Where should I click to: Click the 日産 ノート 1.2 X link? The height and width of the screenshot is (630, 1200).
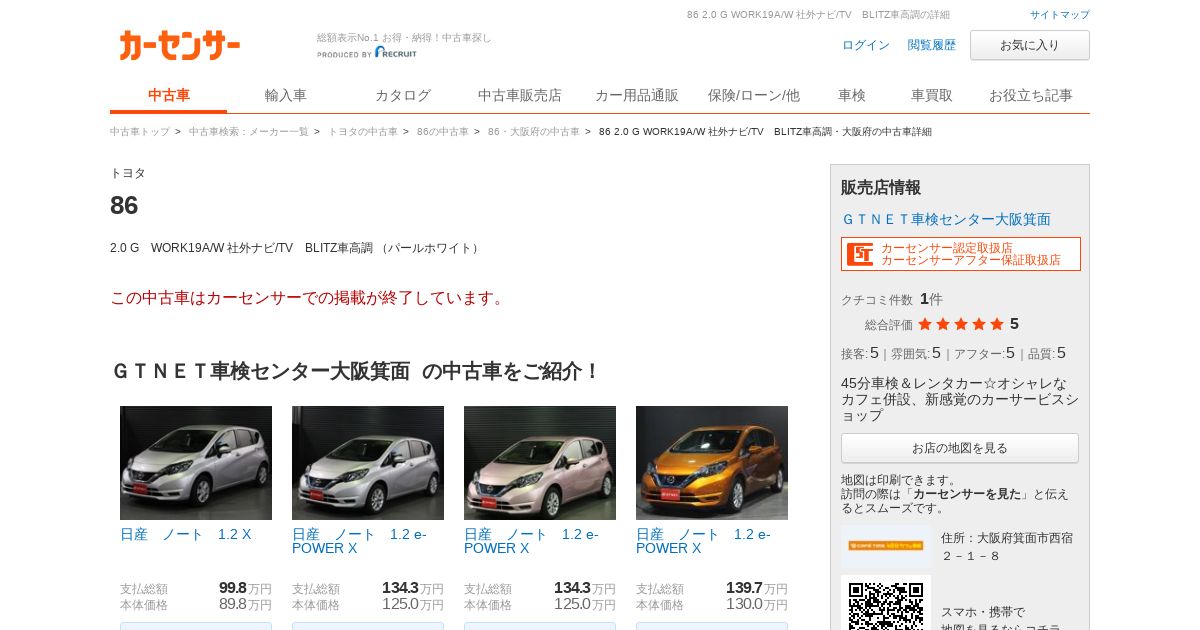tap(186, 535)
